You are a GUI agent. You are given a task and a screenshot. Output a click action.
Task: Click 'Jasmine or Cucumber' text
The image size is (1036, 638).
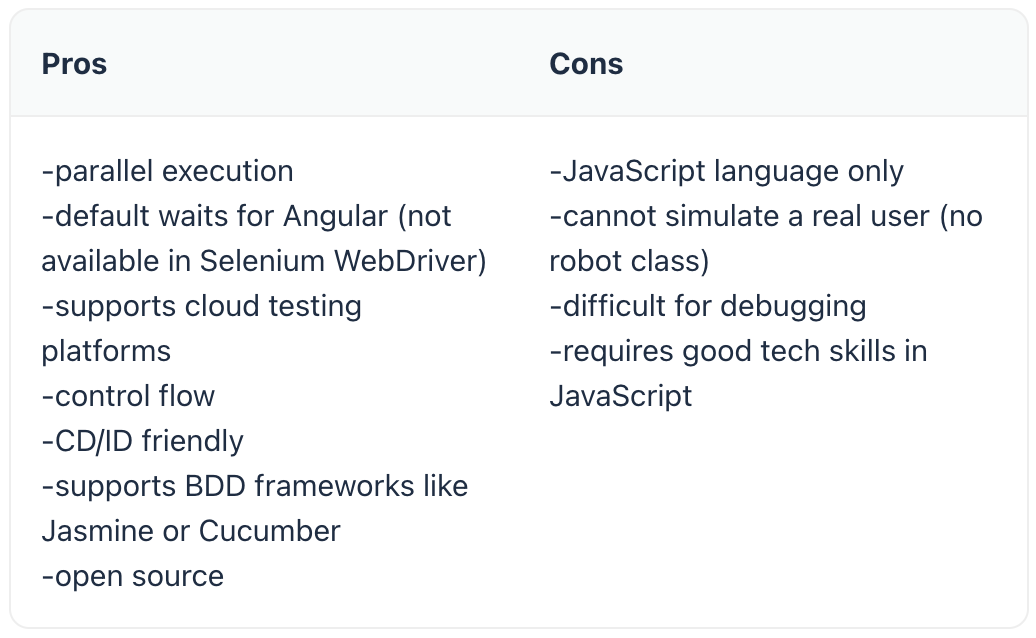pyautogui.click(x=191, y=531)
